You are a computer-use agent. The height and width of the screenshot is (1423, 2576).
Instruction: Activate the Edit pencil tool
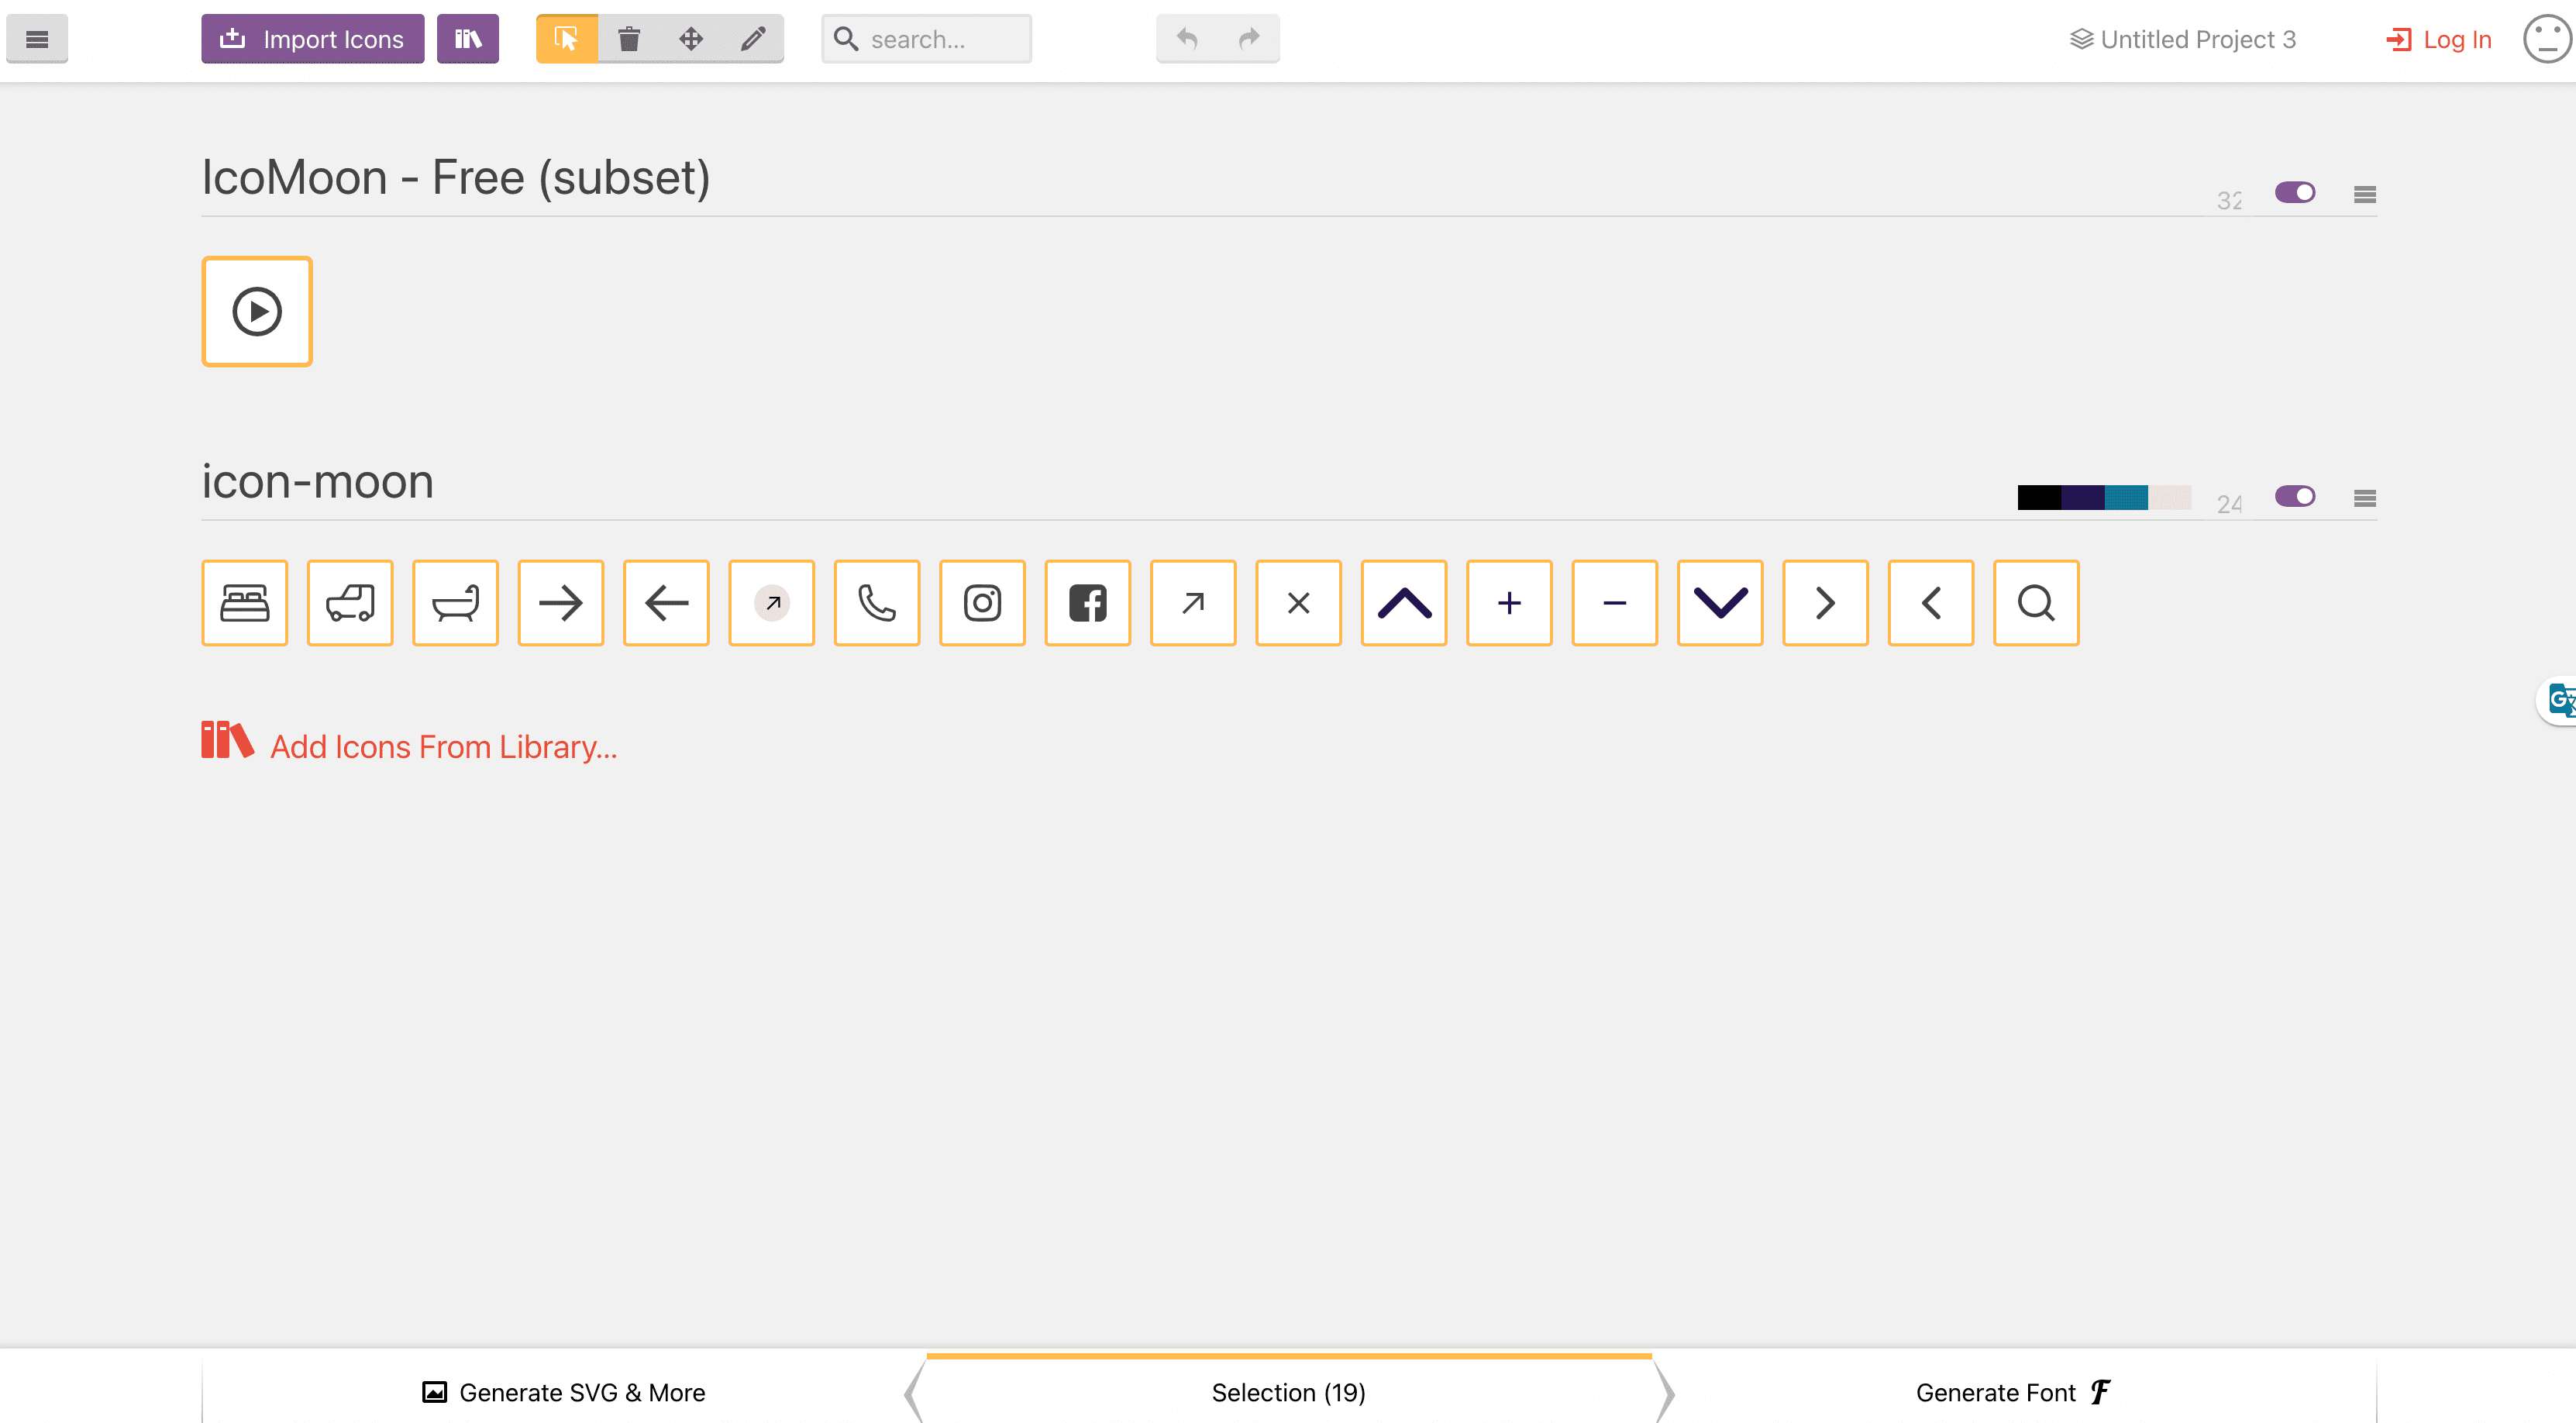pos(753,39)
